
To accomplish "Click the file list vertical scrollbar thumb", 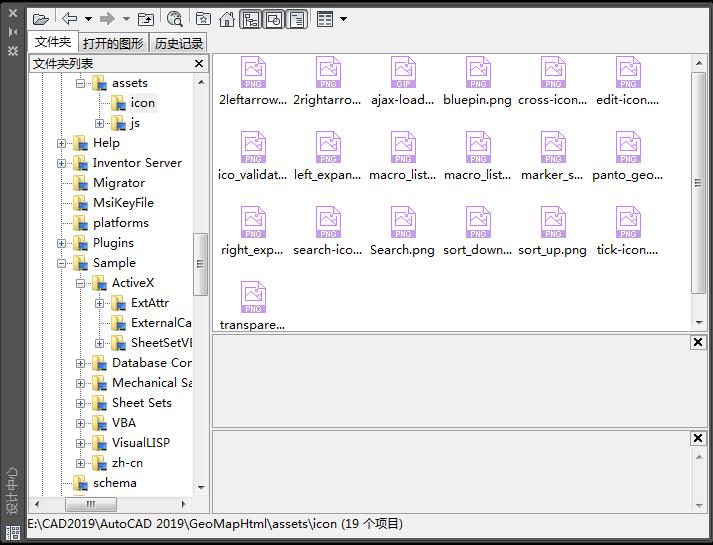I will (698, 183).
